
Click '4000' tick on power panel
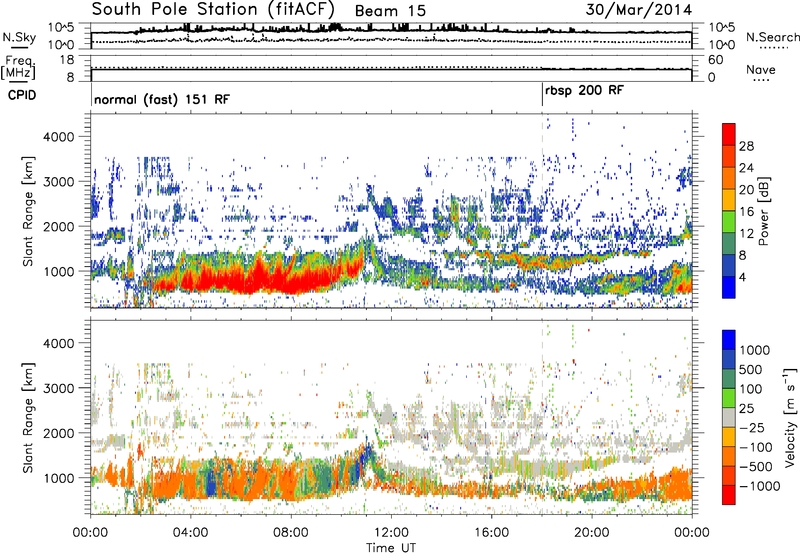[59, 137]
